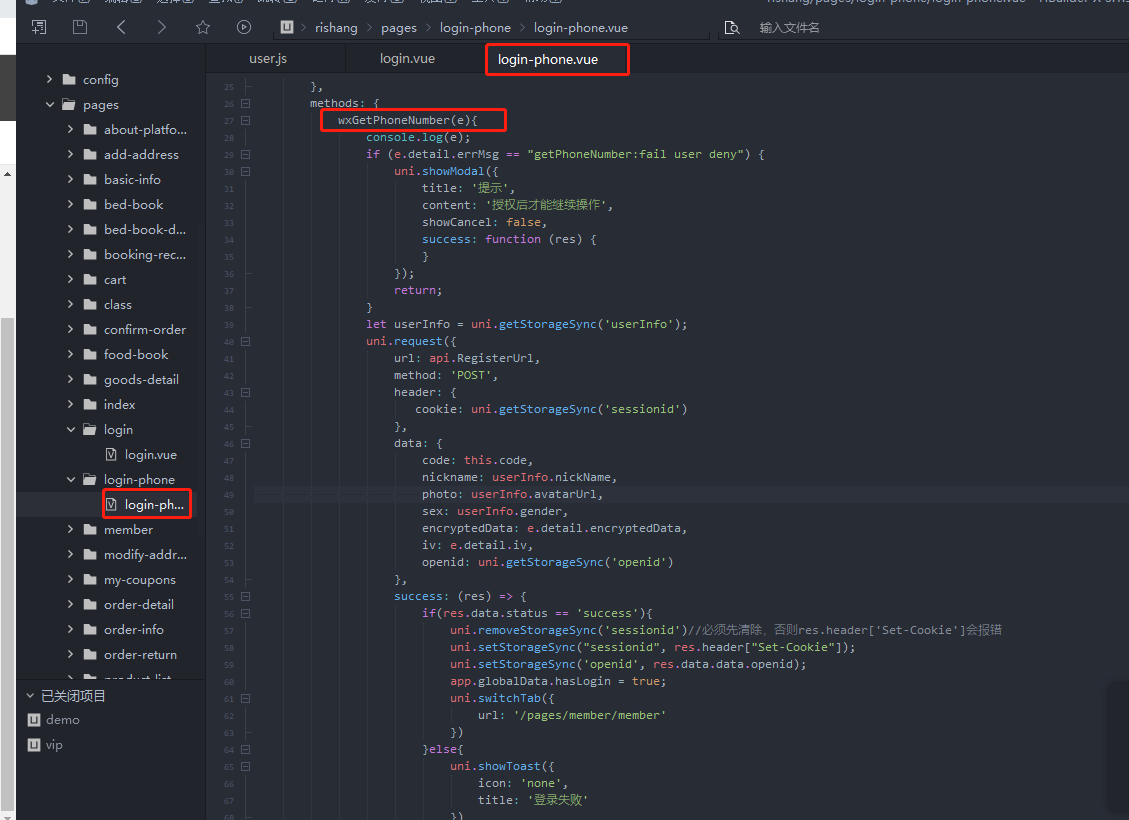The height and width of the screenshot is (820, 1129).
Task: Open login.vue in the file tree
Action: tap(150, 454)
